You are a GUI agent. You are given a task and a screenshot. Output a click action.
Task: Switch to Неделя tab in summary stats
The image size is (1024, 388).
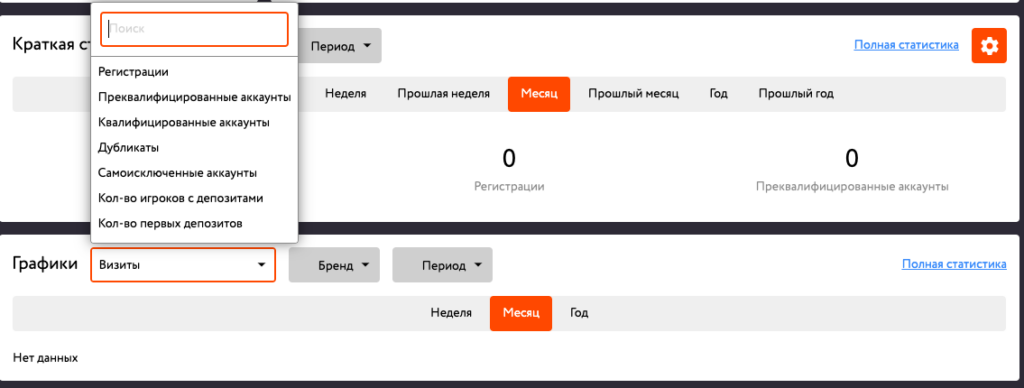(345, 93)
